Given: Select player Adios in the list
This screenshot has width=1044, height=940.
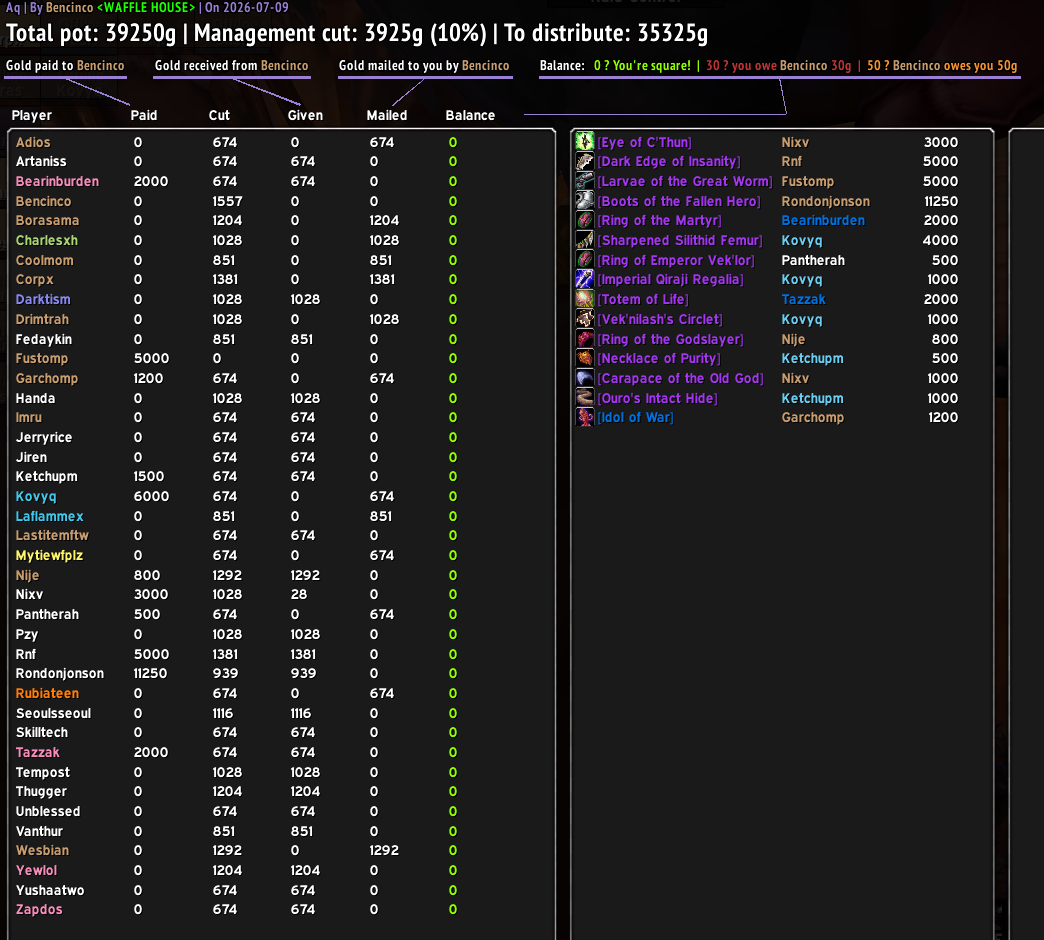Looking at the screenshot, I should (x=33, y=142).
